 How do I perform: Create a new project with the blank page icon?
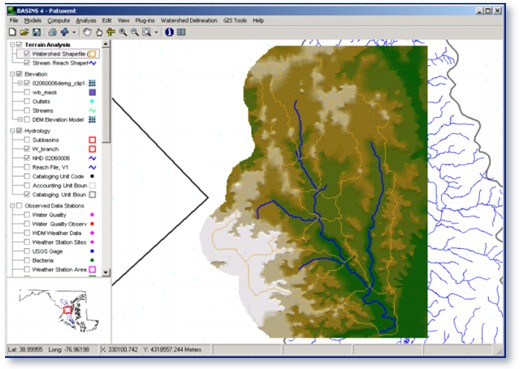pos(12,32)
